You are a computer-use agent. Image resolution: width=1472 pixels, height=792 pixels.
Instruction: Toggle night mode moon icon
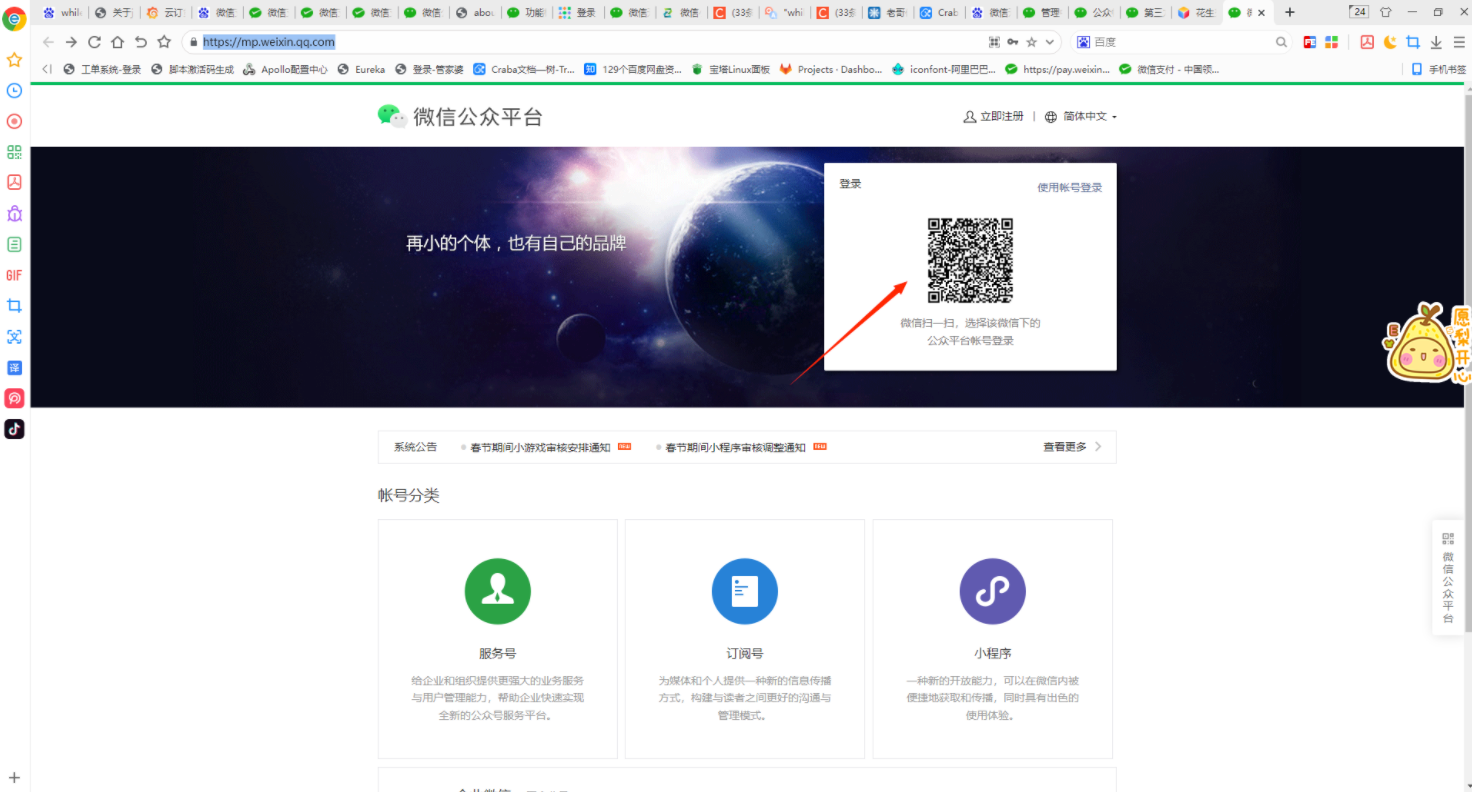pyautogui.click(x=1390, y=42)
